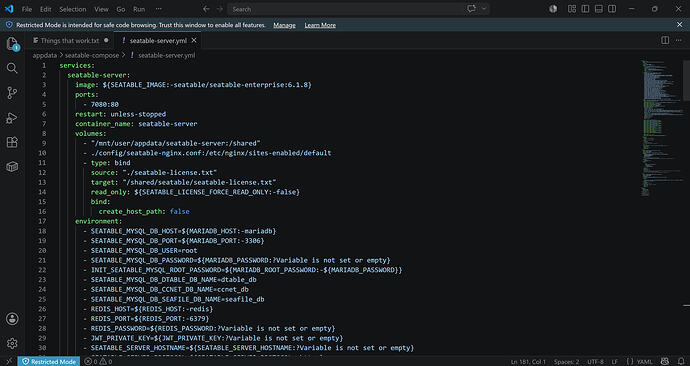This screenshot has width=690, height=366.
Task: Open the Manage gear icon
Action: (12, 343)
